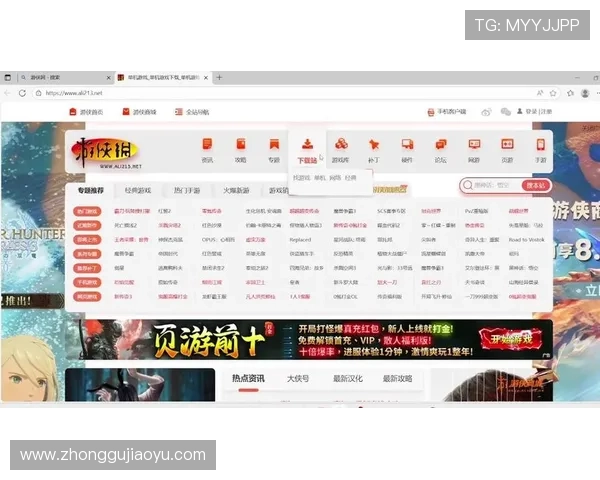The width and height of the screenshot is (600, 480).
Task: Add page to favorites star icon
Action: [x=553, y=93]
